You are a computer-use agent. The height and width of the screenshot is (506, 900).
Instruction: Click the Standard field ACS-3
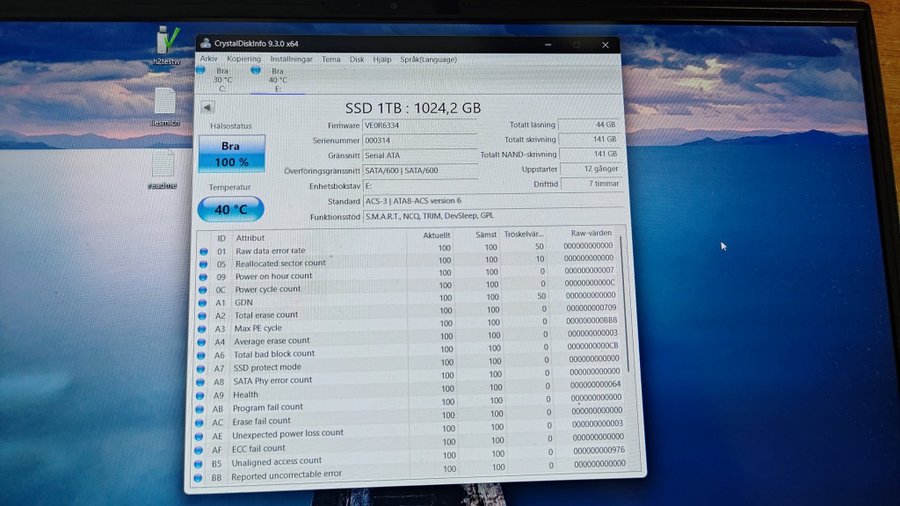point(493,201)
